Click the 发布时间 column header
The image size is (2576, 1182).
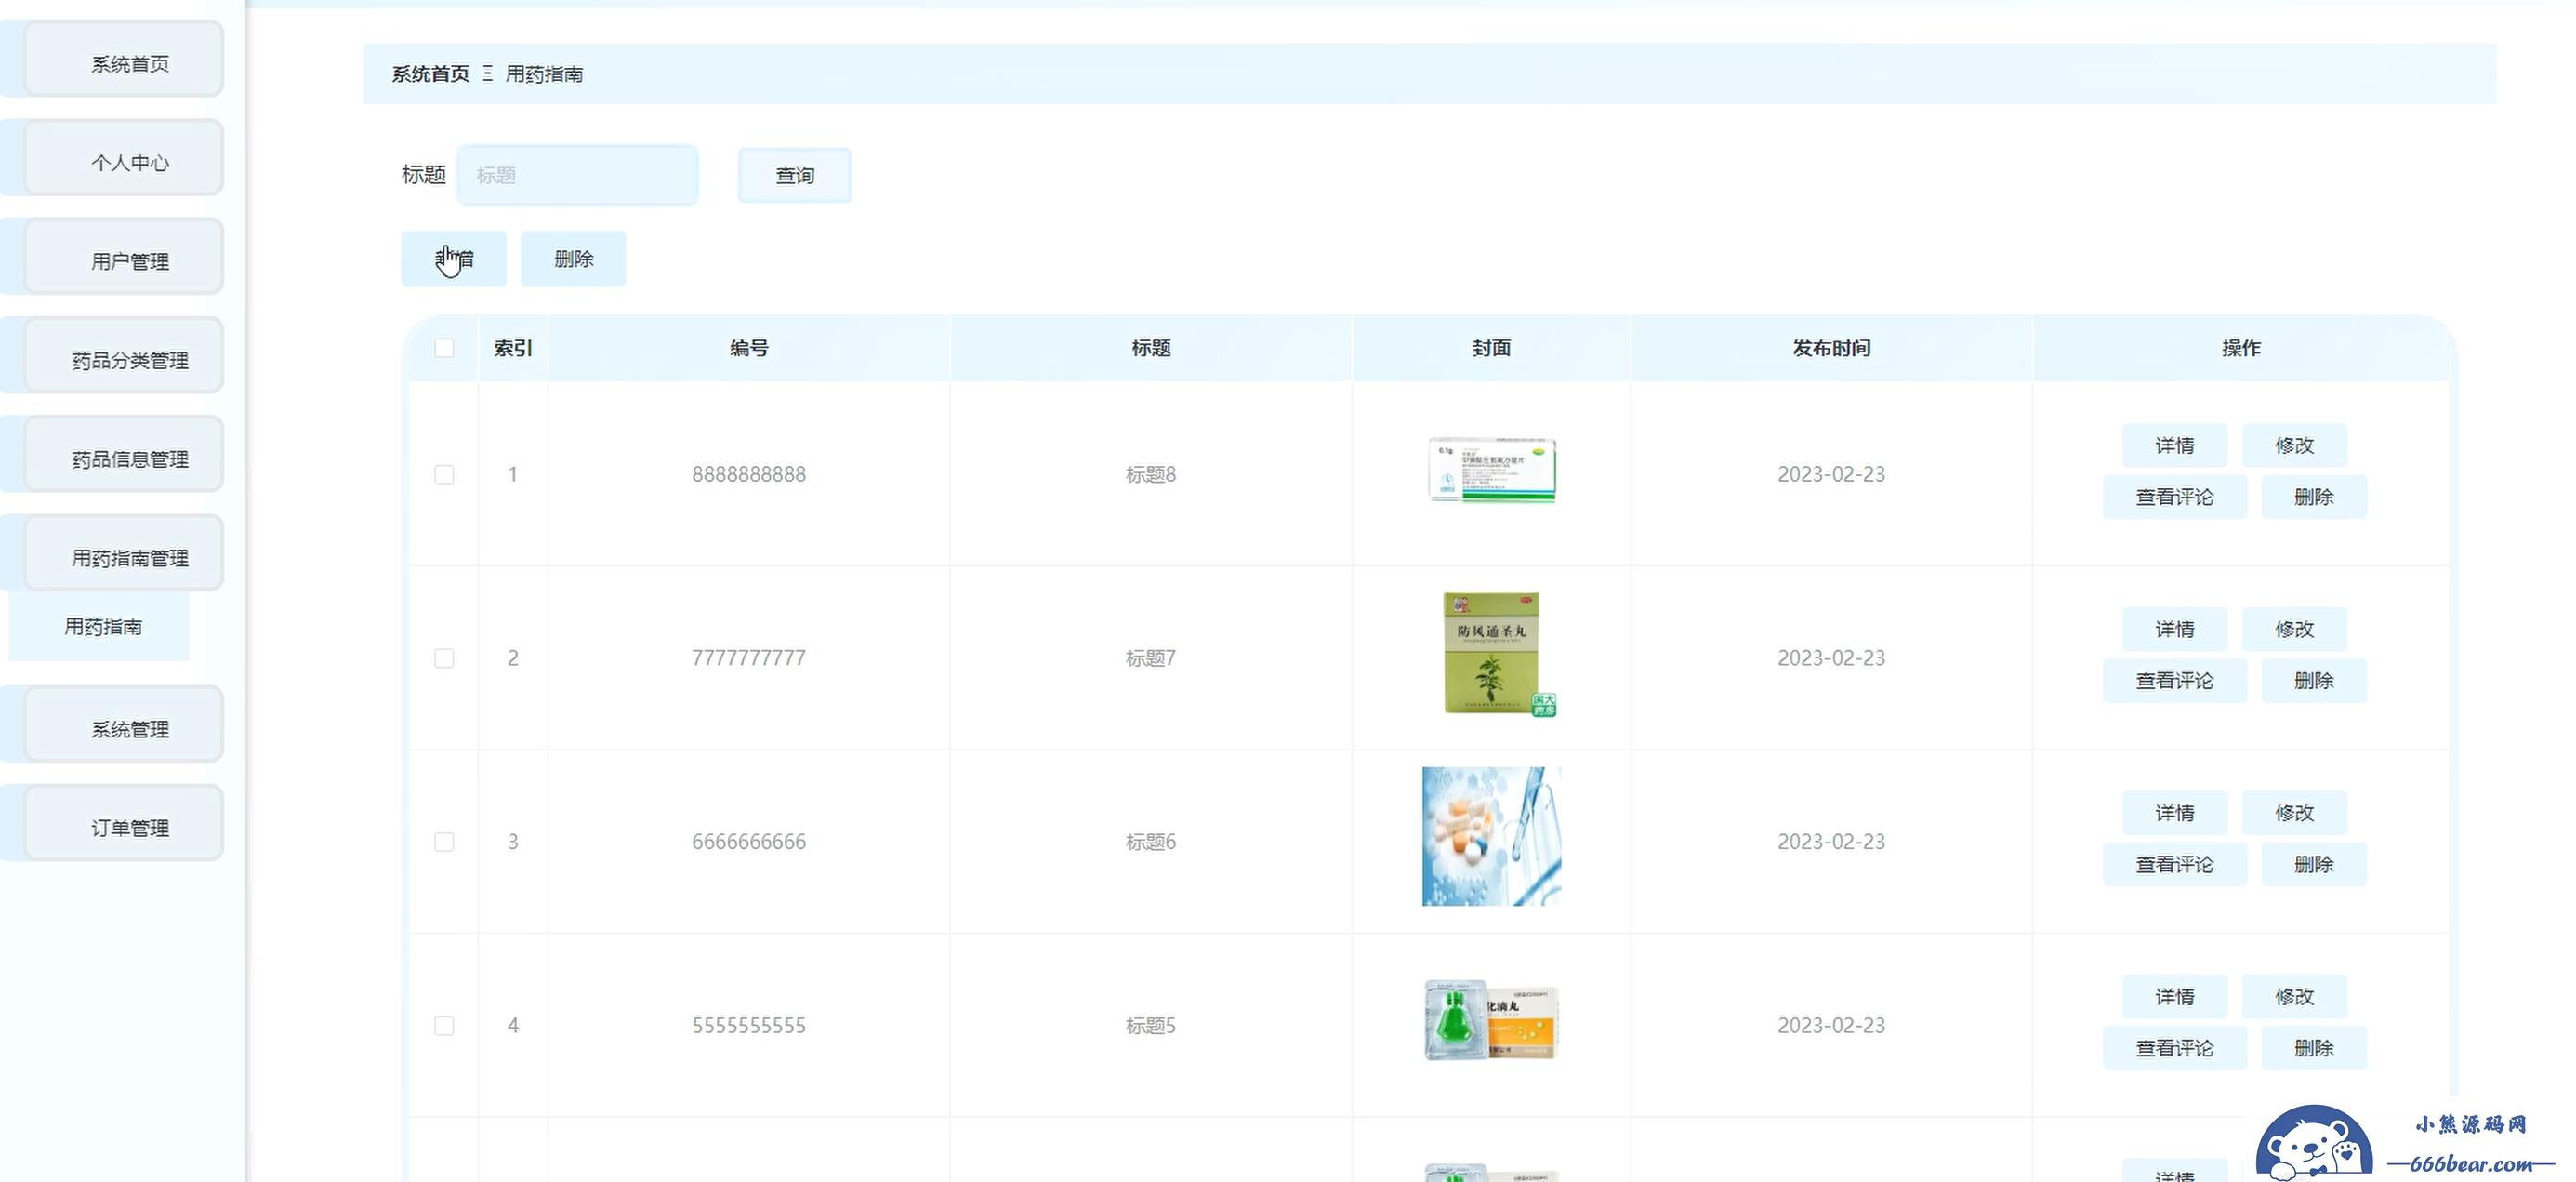(1831, 348)
